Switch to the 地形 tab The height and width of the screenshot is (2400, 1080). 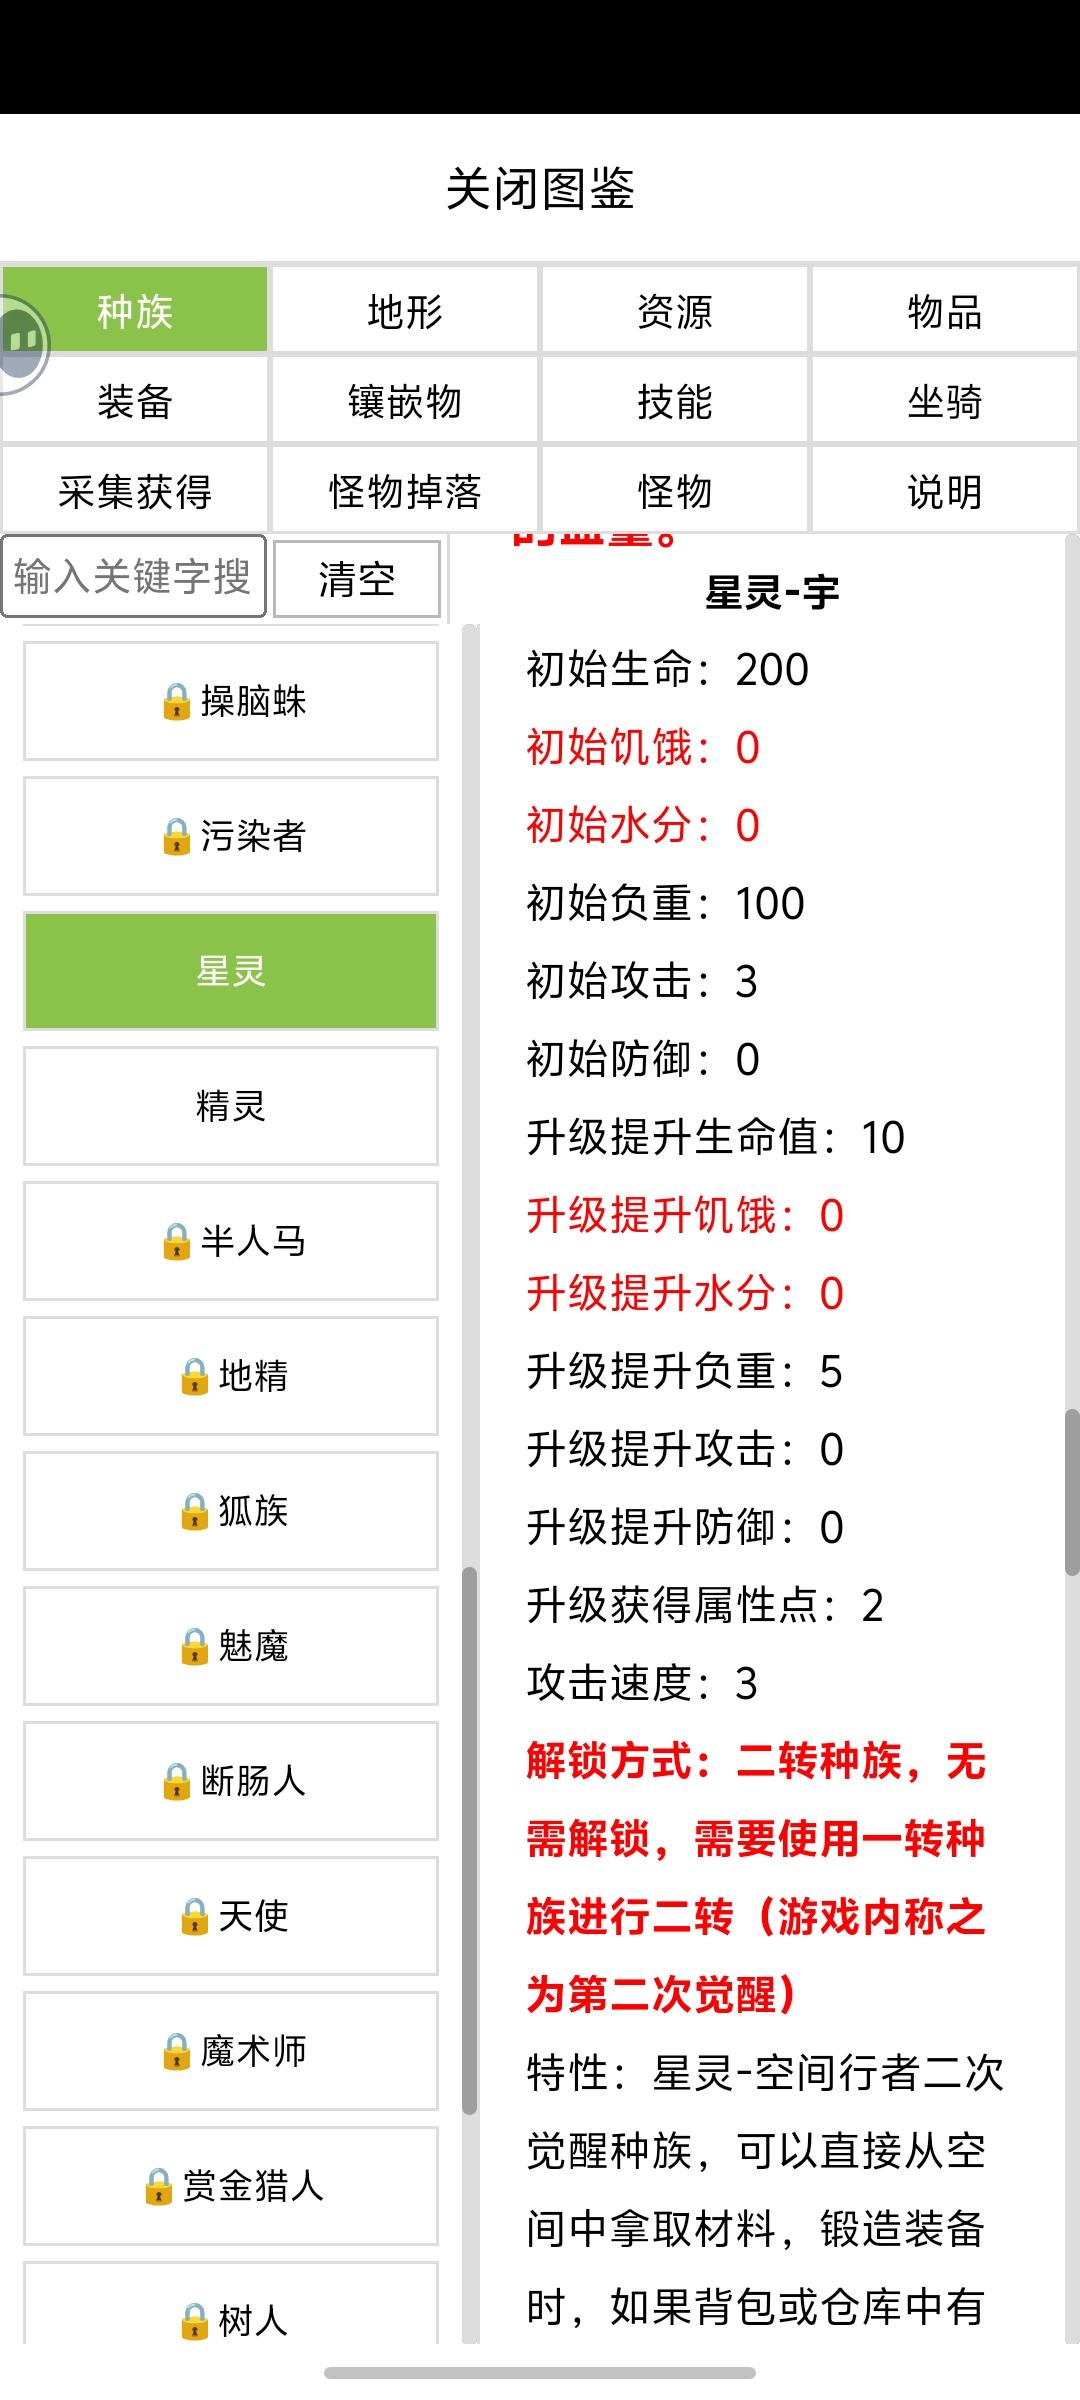405,311
